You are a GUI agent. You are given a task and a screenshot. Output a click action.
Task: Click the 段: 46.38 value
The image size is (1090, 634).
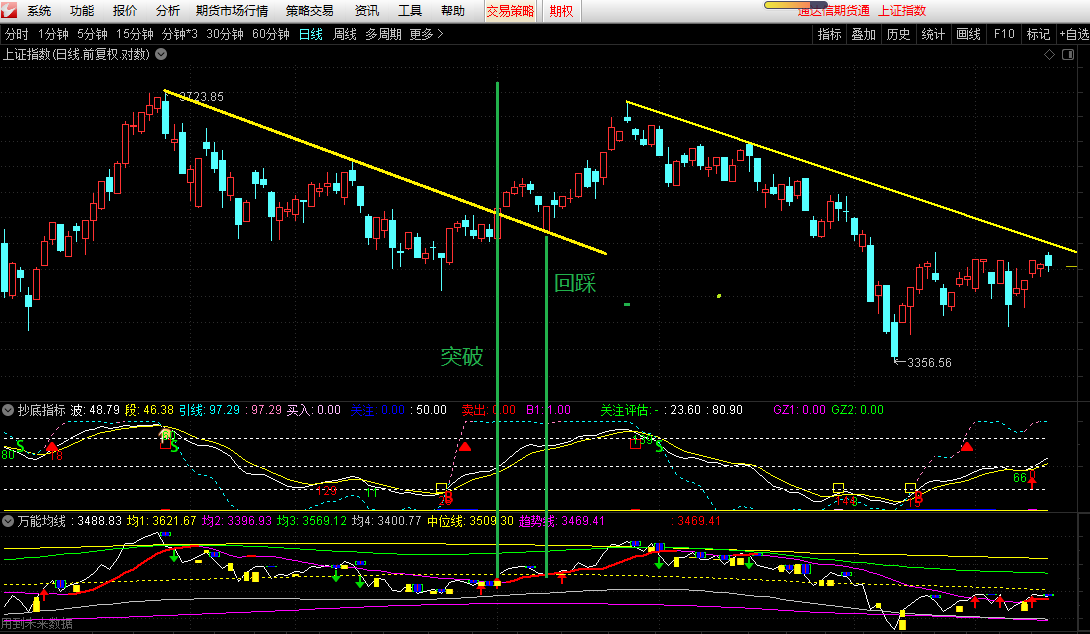(149, 410)
